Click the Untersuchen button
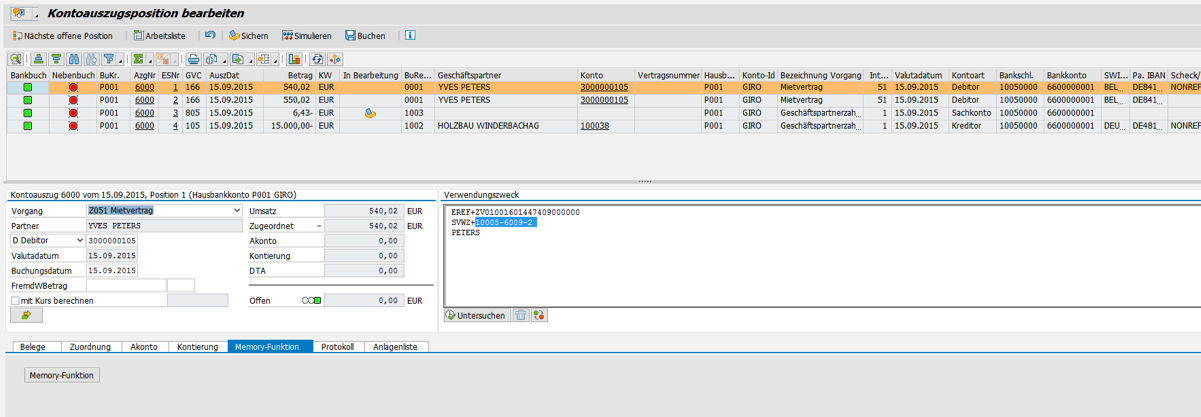 tap(476, 316)
